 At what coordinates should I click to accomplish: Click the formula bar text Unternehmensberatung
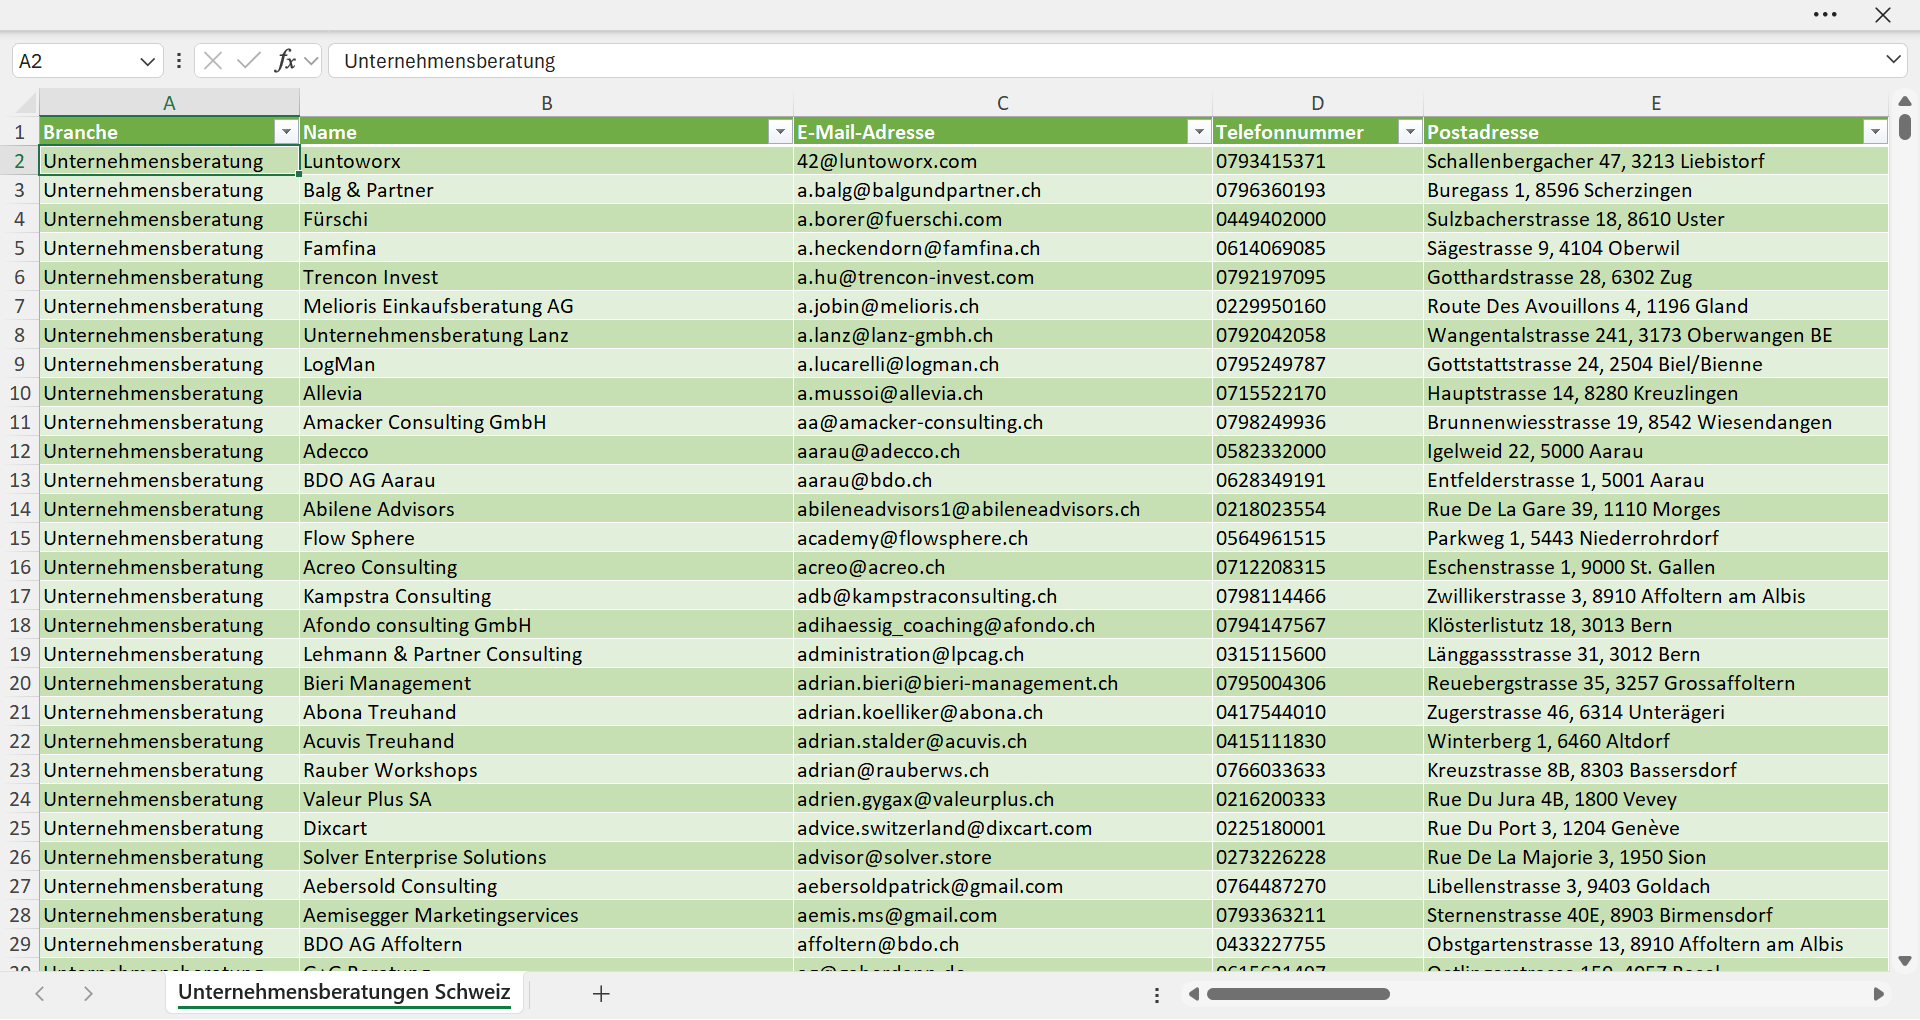(449, 61)
